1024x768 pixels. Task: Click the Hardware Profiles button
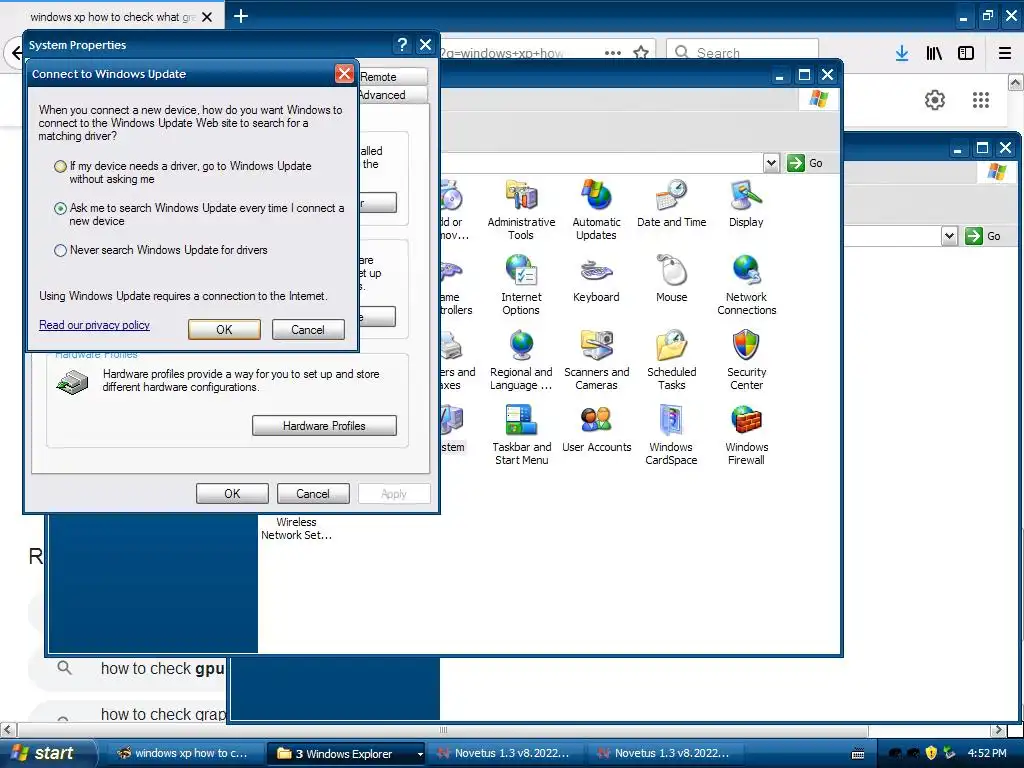click(x=324, y=426)
